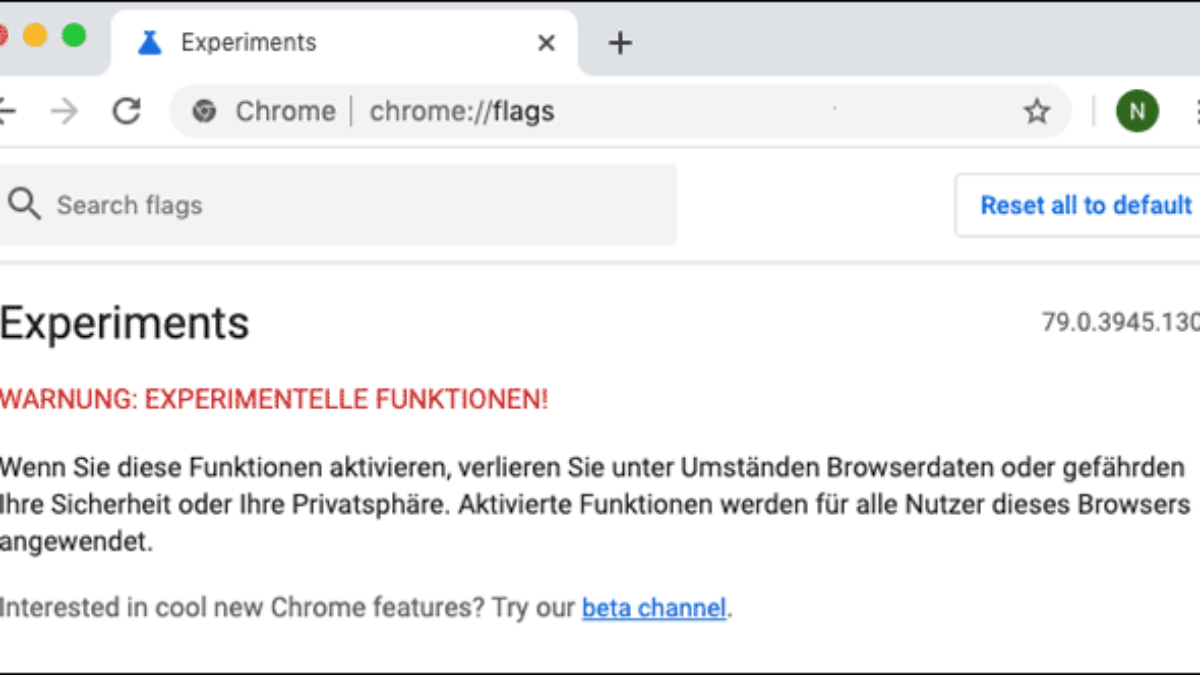Go forward with the forward arrow
1200x675 pixels.
coord(64,111)
